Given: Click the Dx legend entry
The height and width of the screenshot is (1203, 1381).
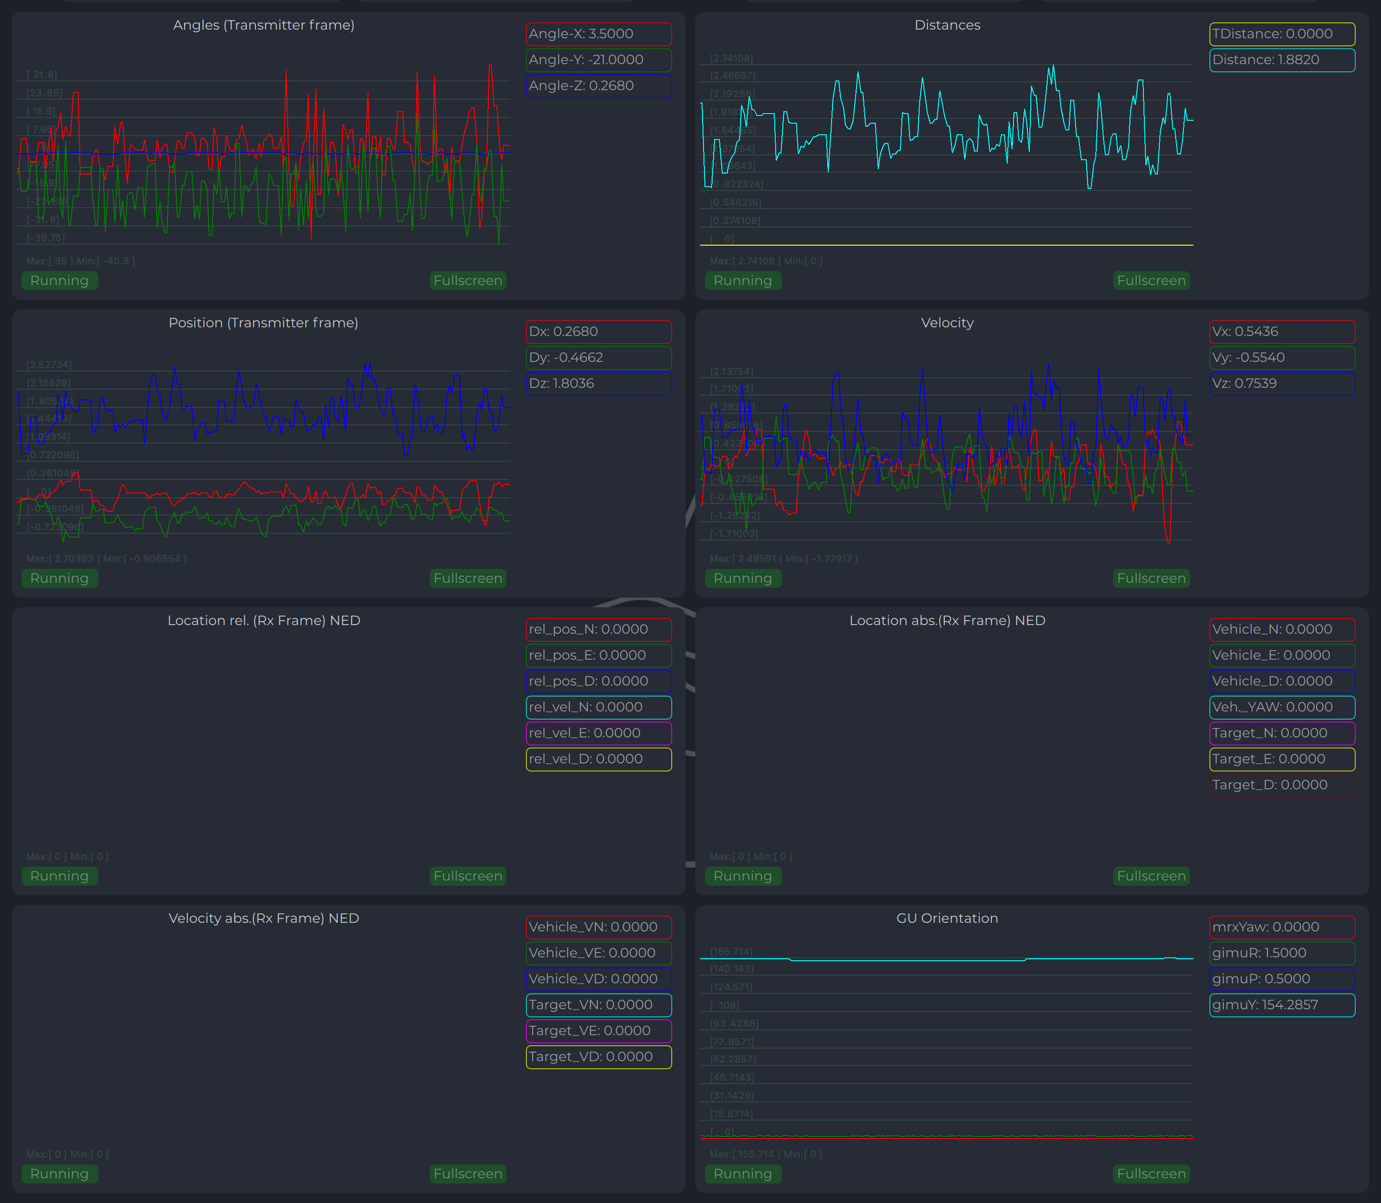Looking at the screenshot, I should 599,332.
